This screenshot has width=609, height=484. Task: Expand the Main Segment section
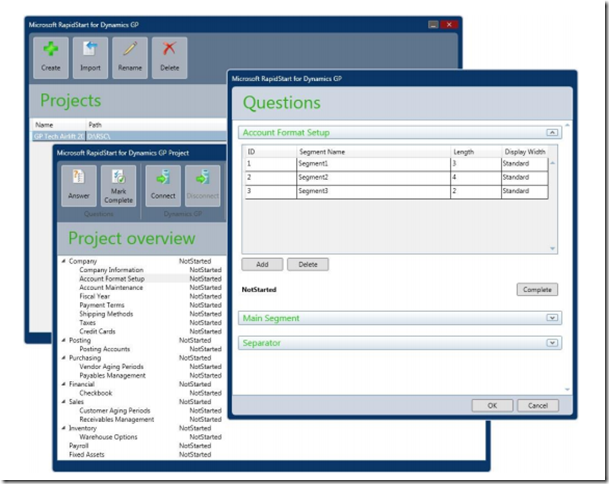tap(552, 318)
